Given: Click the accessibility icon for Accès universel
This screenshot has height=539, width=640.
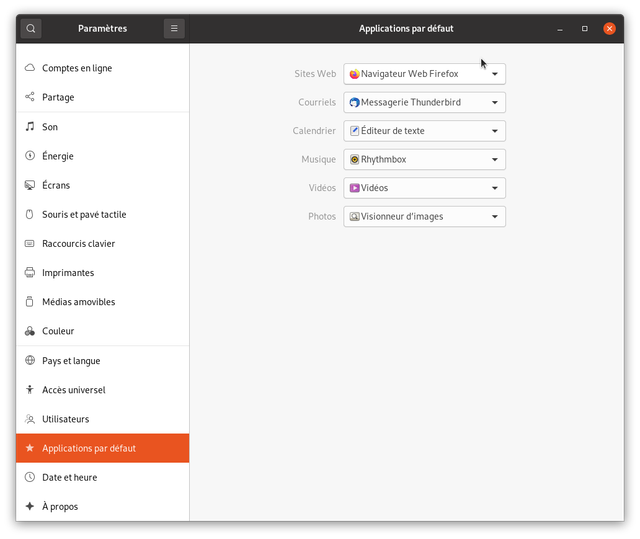Looking at the screenshot, I should pos(30,390).
